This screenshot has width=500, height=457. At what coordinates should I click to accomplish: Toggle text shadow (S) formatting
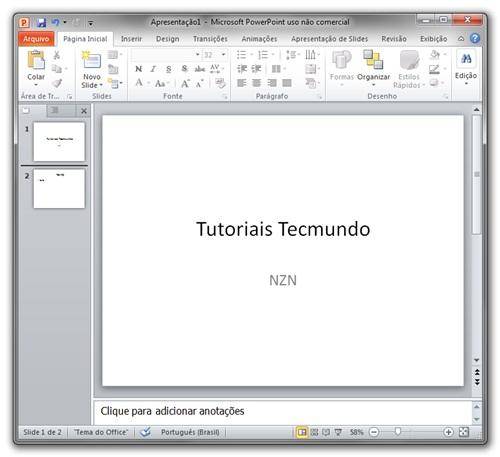184,69
